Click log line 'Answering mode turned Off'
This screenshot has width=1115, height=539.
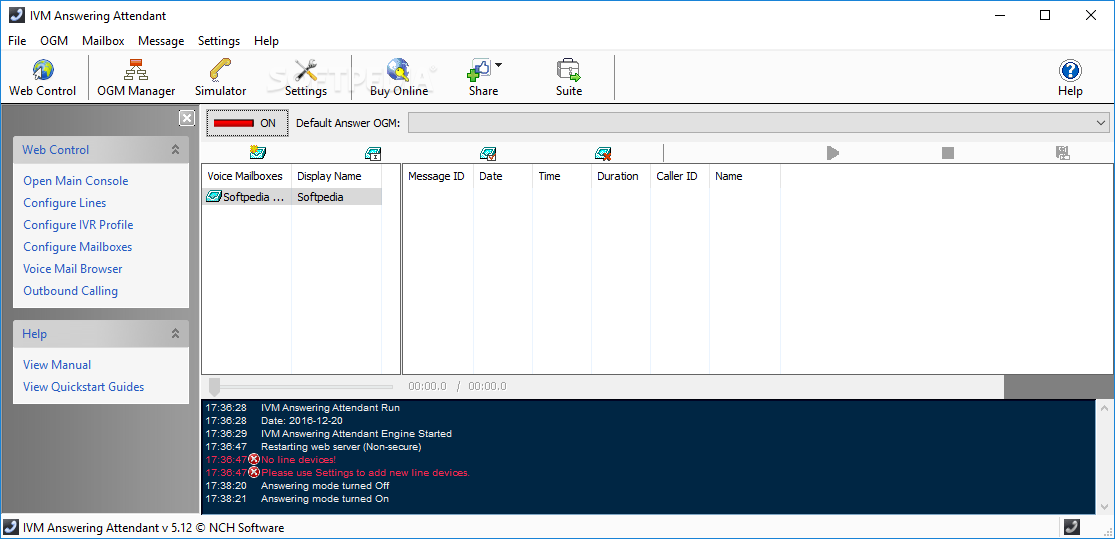(325, 486)
